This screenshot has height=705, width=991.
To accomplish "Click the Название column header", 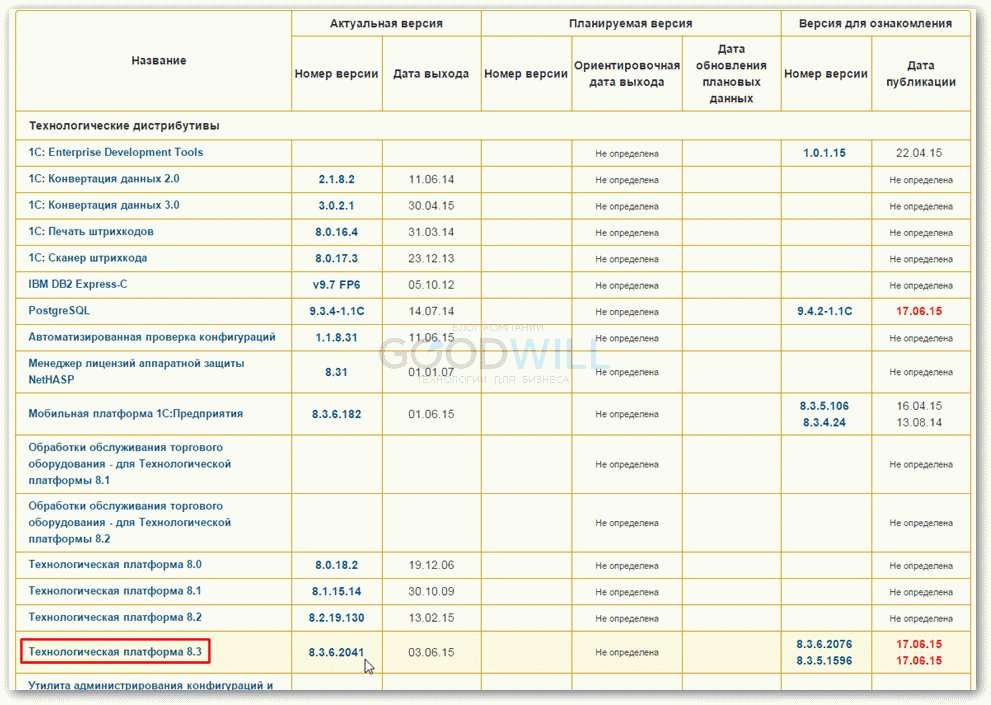I will pos(159,61).
